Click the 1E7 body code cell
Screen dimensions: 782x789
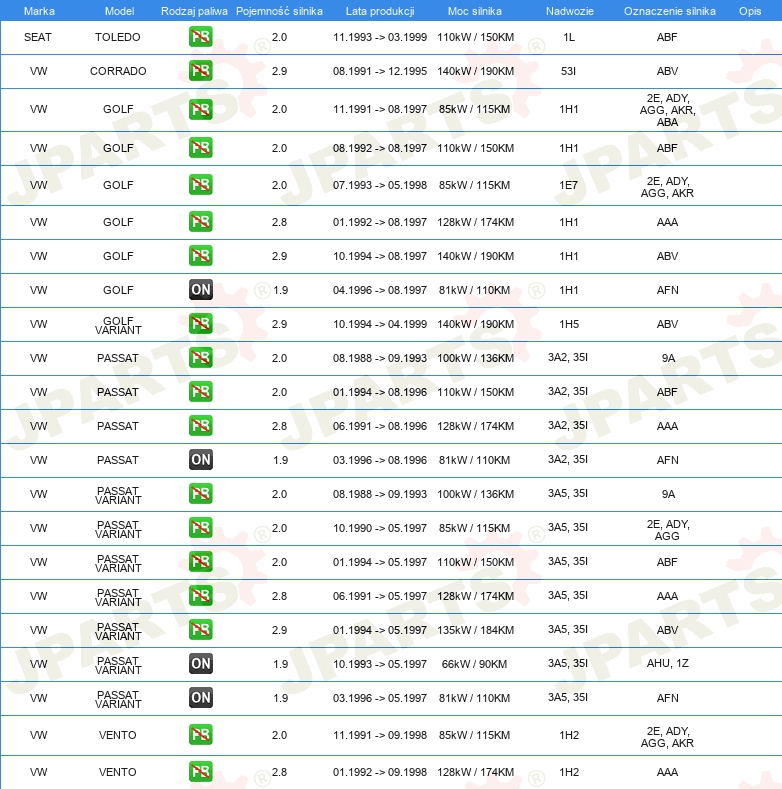point(569,185)
